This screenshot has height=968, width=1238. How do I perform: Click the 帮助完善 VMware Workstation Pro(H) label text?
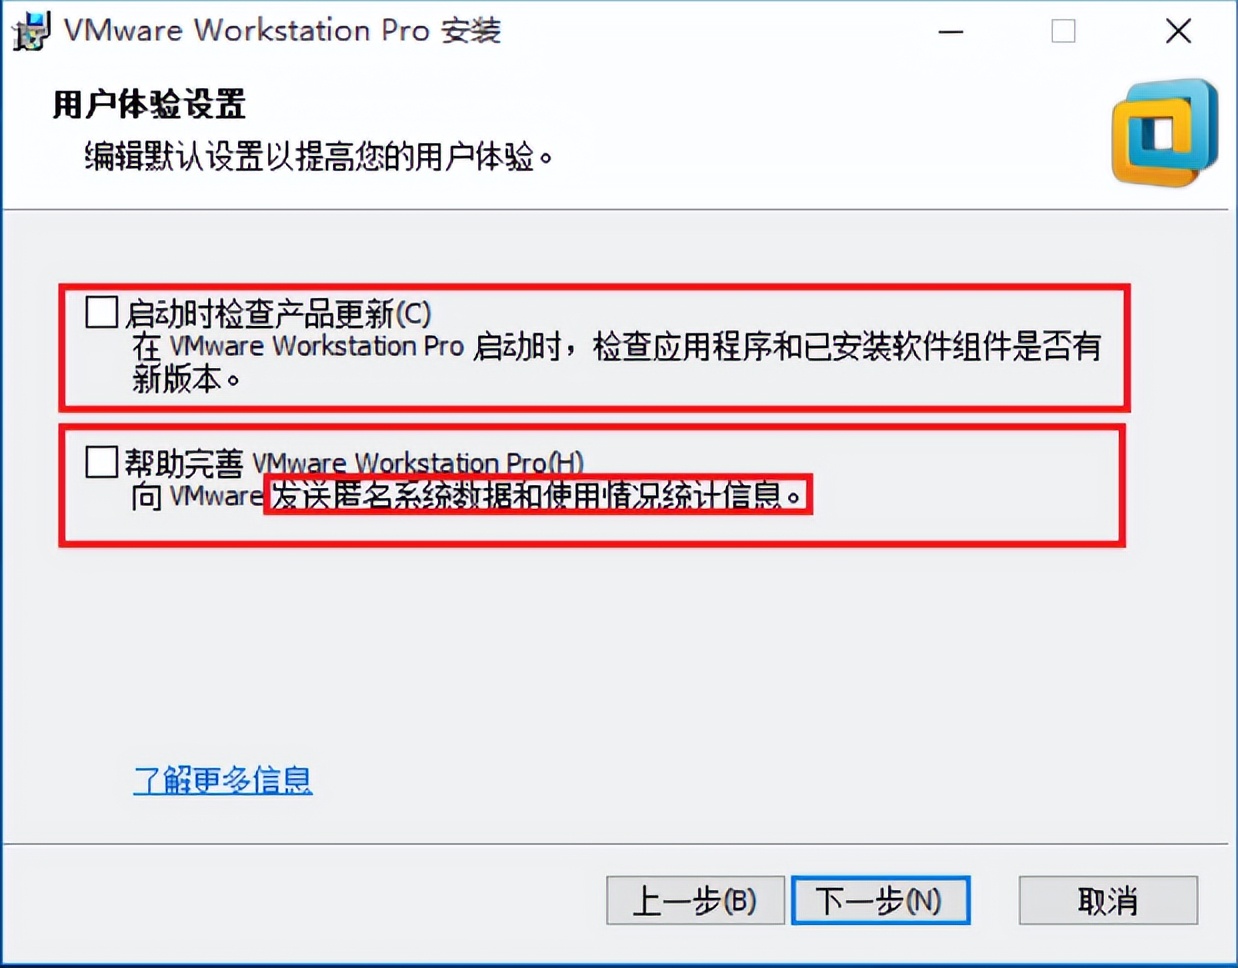(354, 463)
